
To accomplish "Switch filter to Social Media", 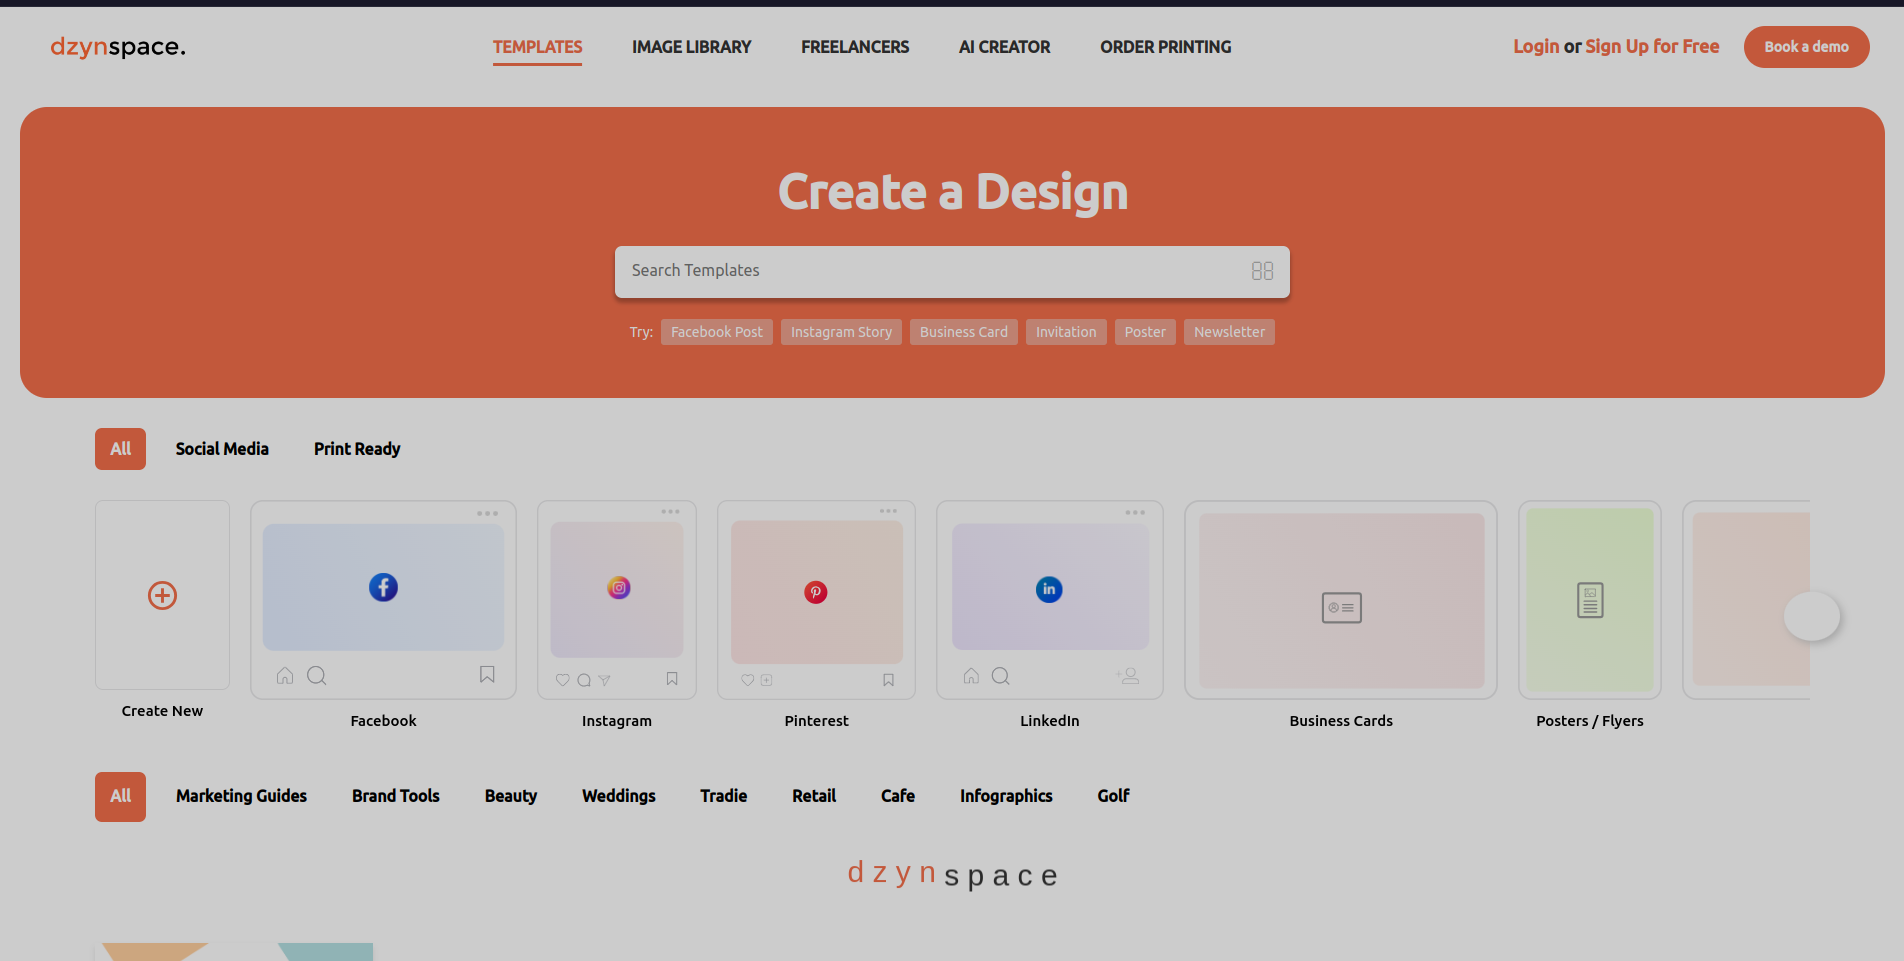I will [x=222, y=448].
